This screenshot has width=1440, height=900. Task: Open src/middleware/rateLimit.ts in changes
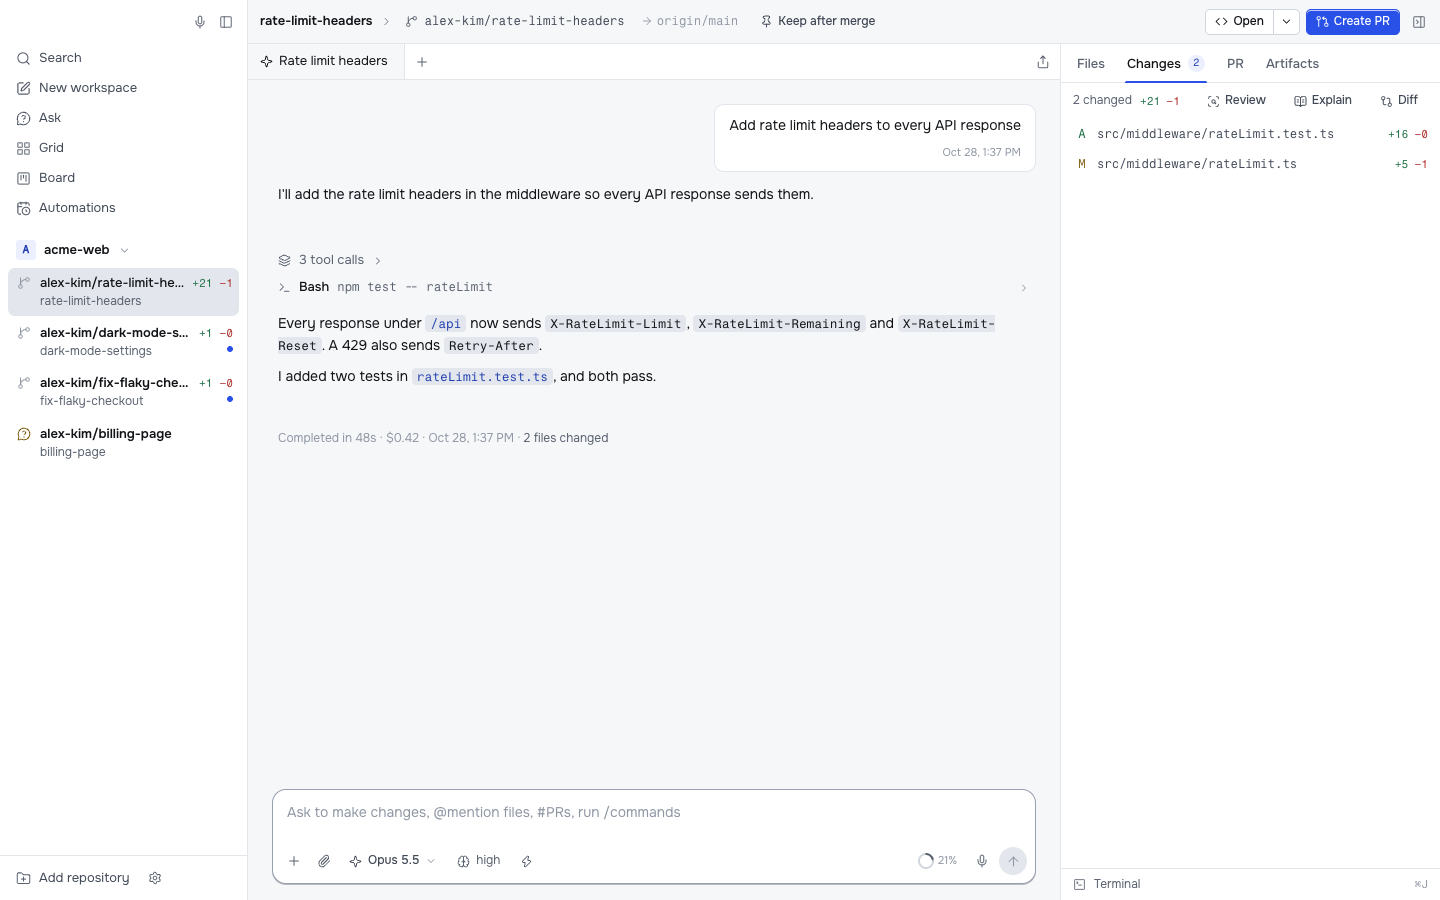click(1251, 164)
